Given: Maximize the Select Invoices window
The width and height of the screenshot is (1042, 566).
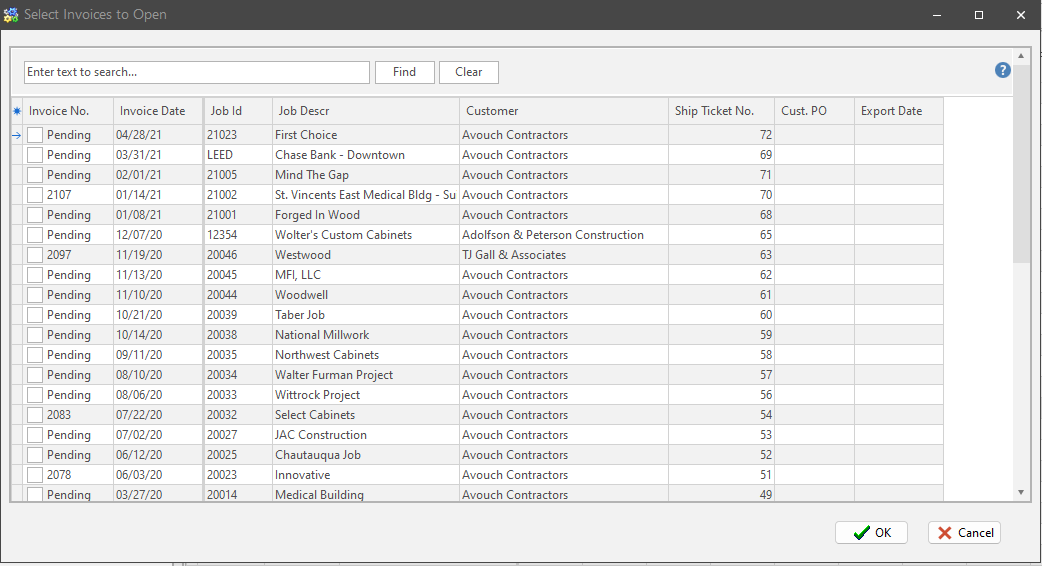Looking at the screenshot, I should [x=979, y=15].
